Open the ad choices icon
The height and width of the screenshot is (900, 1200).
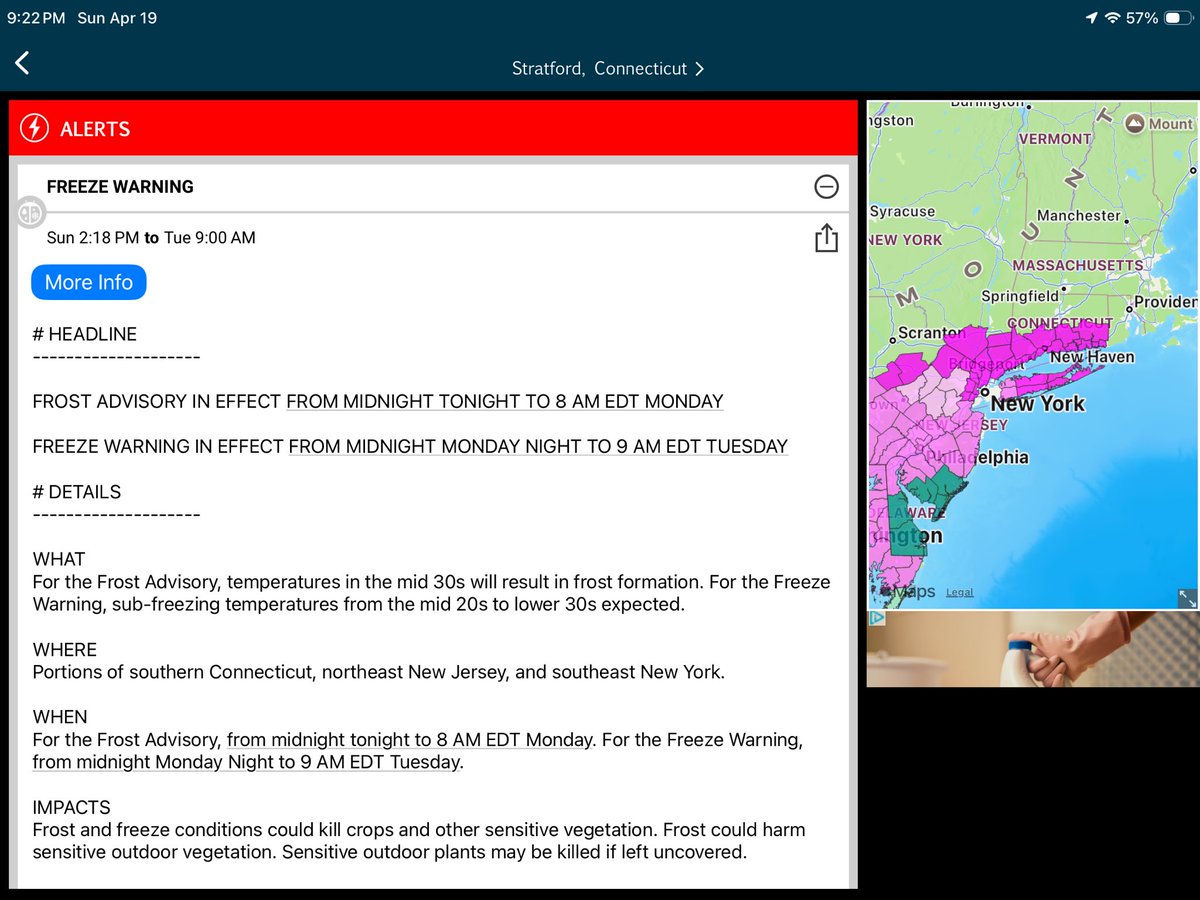click(876, 618)
